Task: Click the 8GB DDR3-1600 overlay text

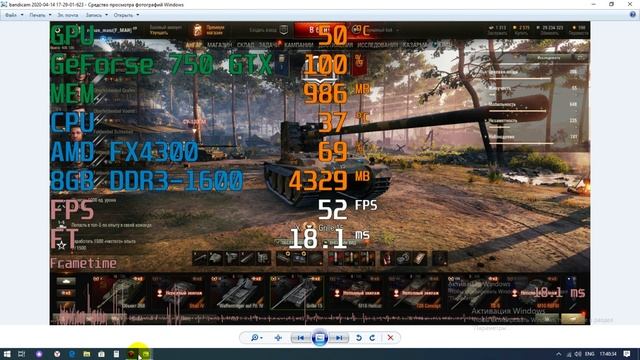Action: (x=147, y=180)
